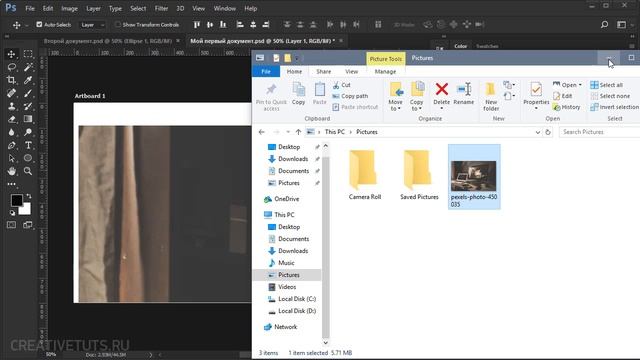Click Cut in the Clipboard group
Image resolution: width=640 pixels, height=360 pixels.
(342, 85)
